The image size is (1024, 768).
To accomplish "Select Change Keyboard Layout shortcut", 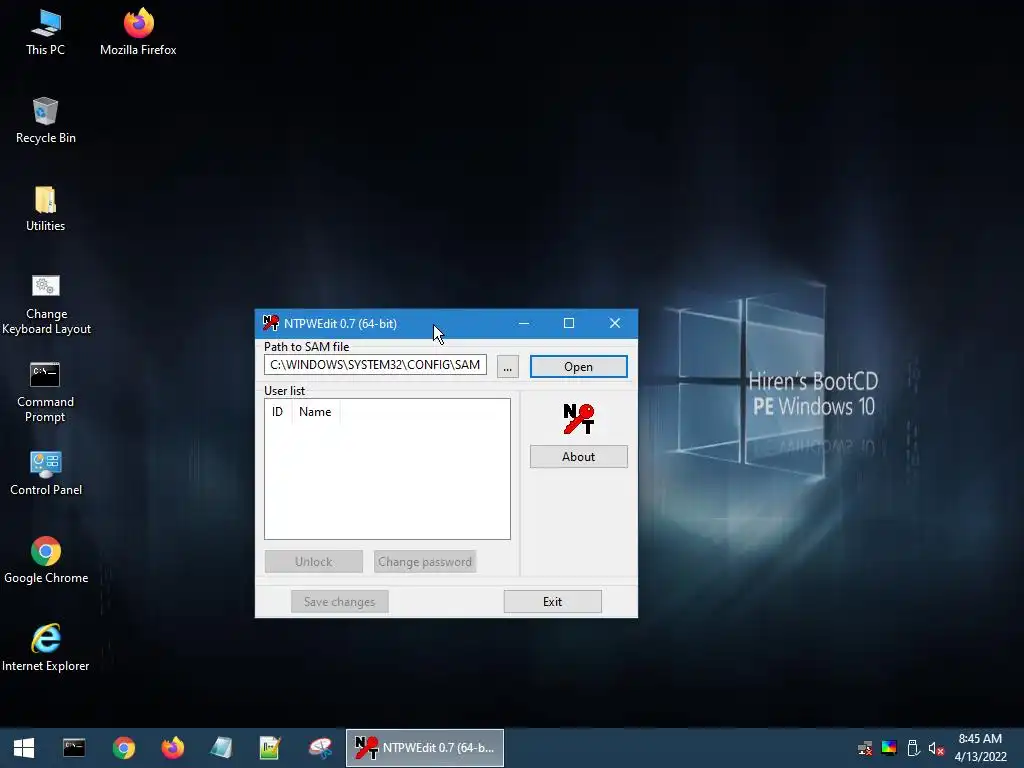I will click(46, 305).
